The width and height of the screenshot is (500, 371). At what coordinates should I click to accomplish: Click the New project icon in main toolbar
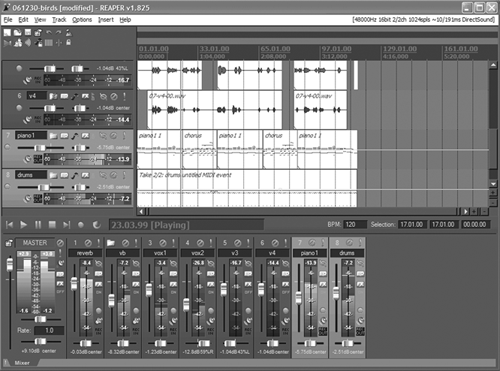pos(7,33)
